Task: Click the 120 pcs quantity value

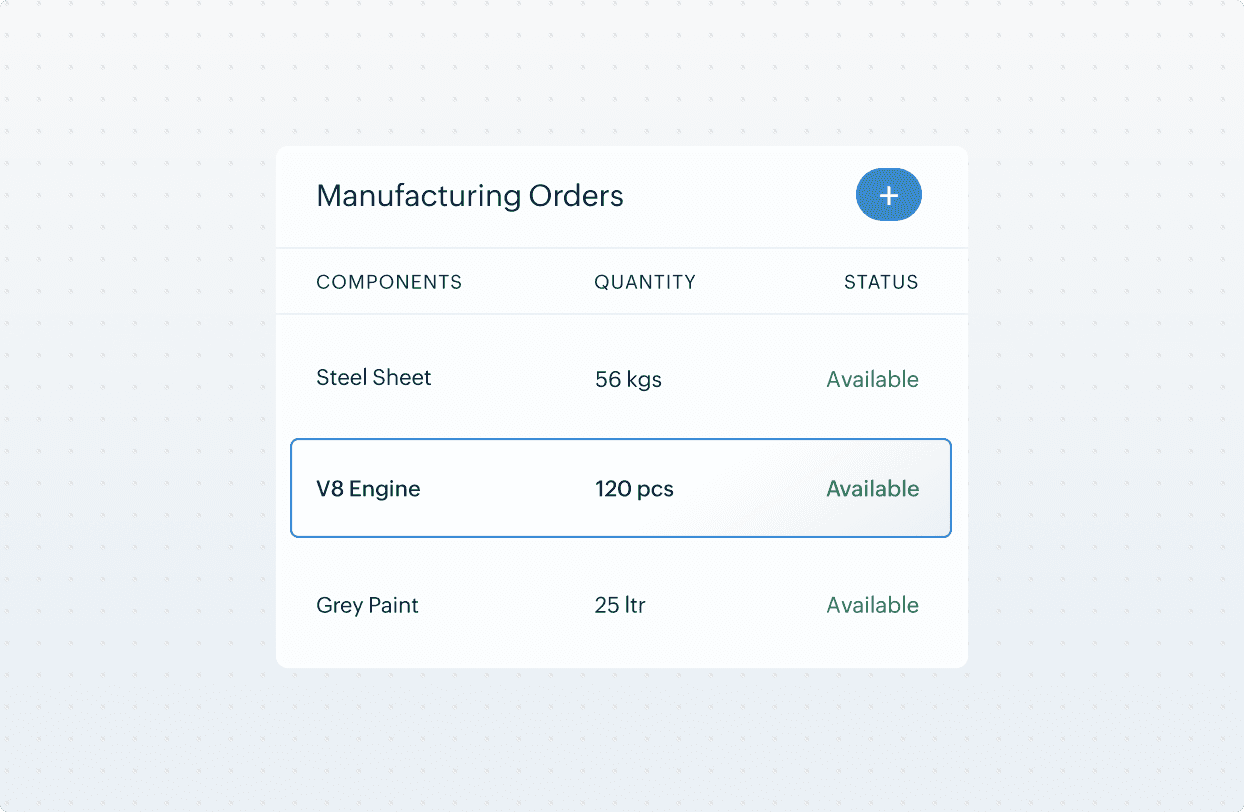Action: click(x=634, y=488)
